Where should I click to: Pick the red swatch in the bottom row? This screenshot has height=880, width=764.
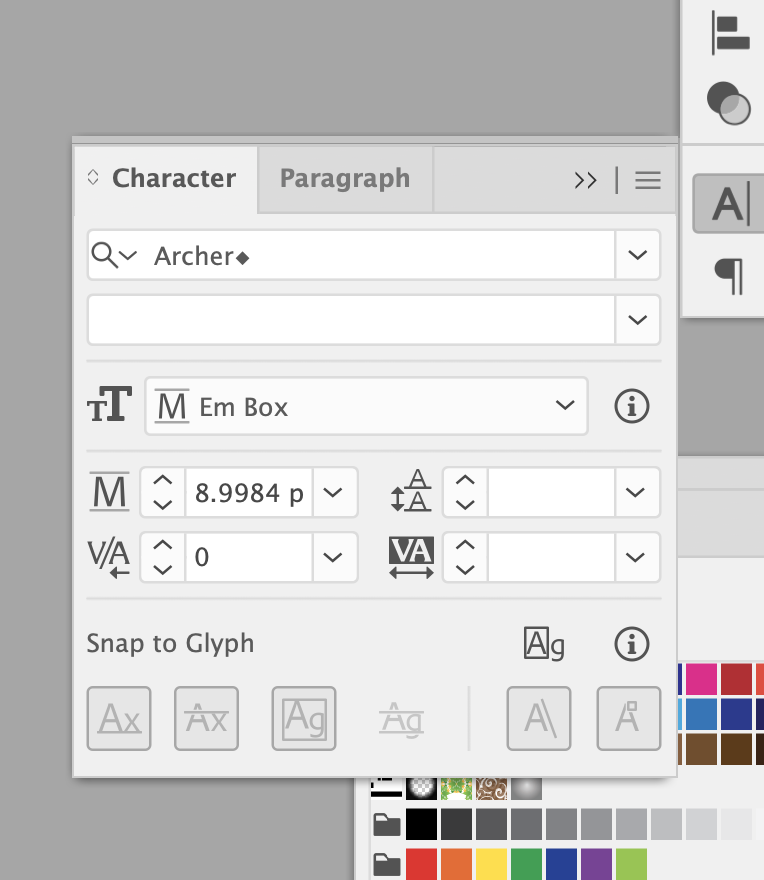(x=421, y=863)
